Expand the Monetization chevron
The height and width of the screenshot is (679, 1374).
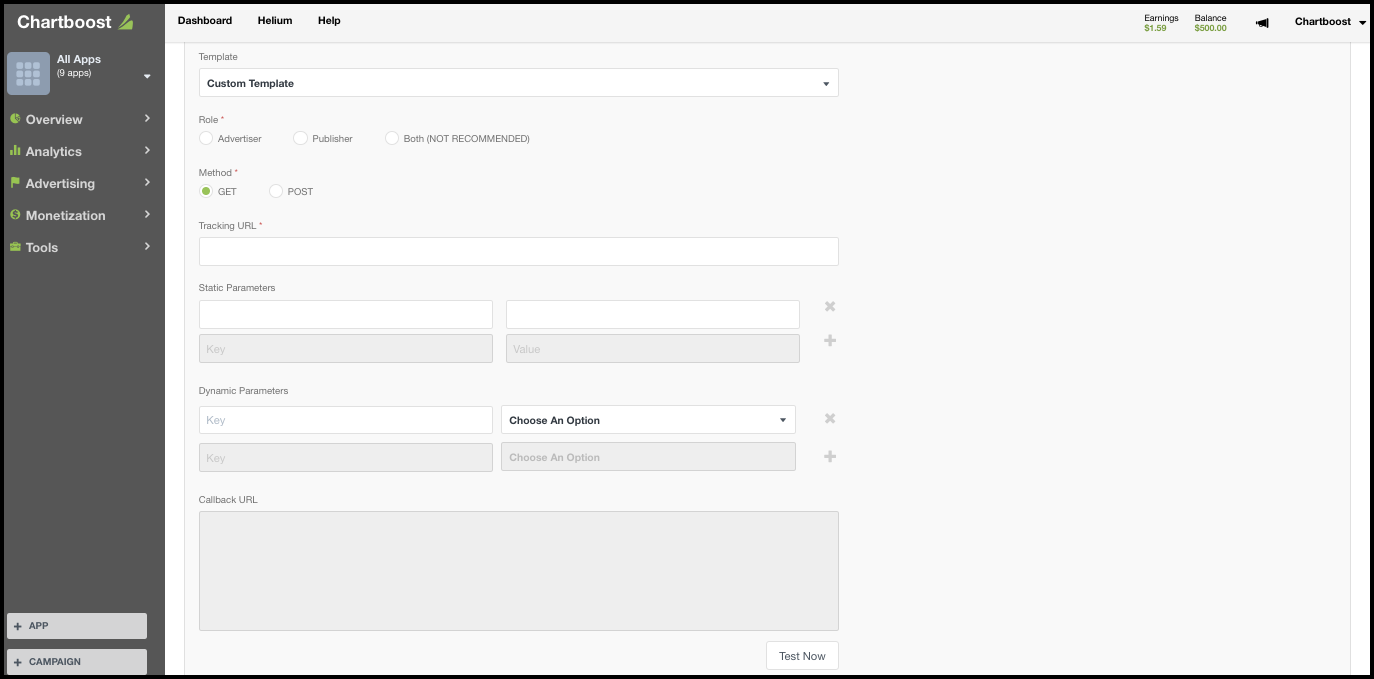click(147, 214)
